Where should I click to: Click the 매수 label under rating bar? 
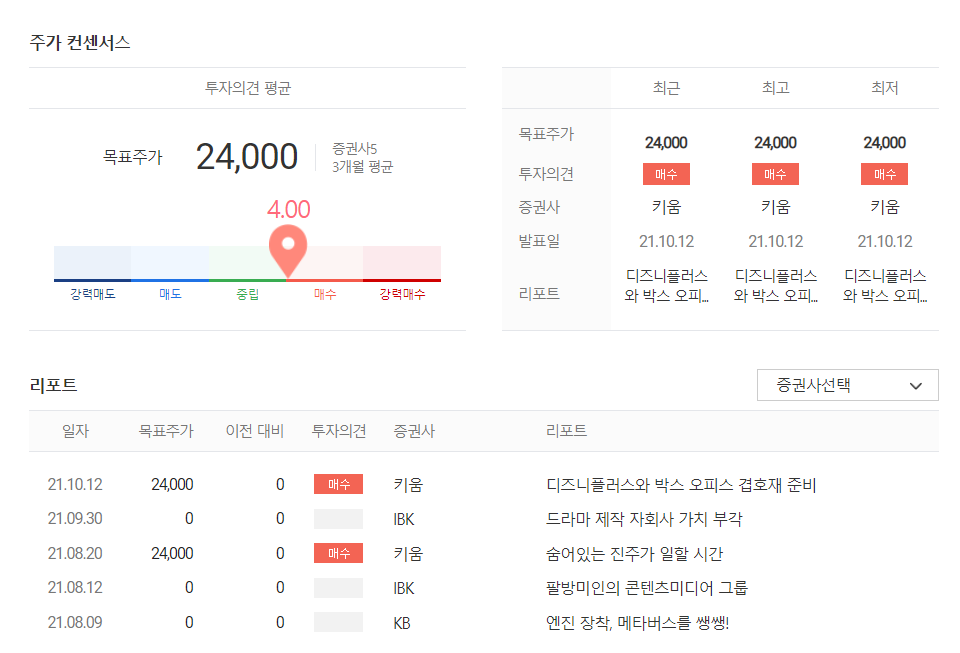coord(325,294)
